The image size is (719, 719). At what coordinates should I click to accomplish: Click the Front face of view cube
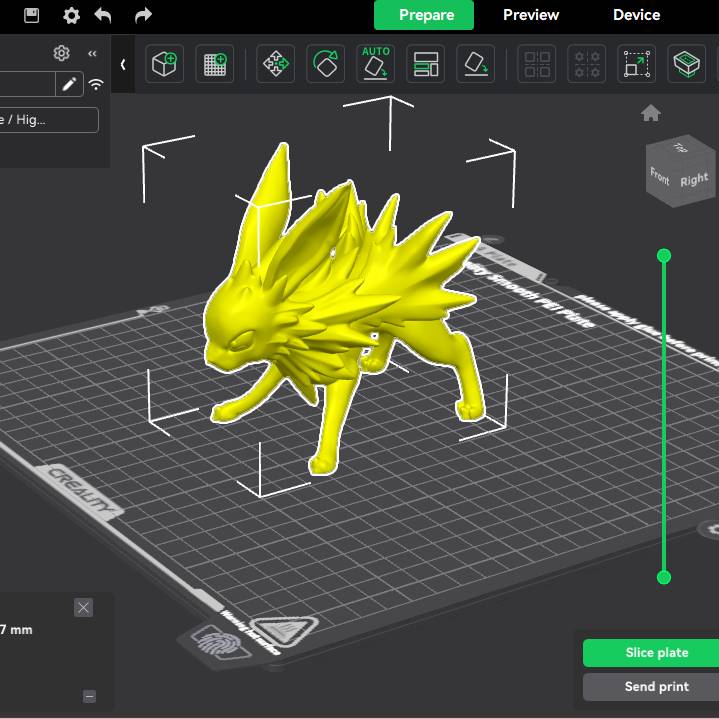point(659,176)
